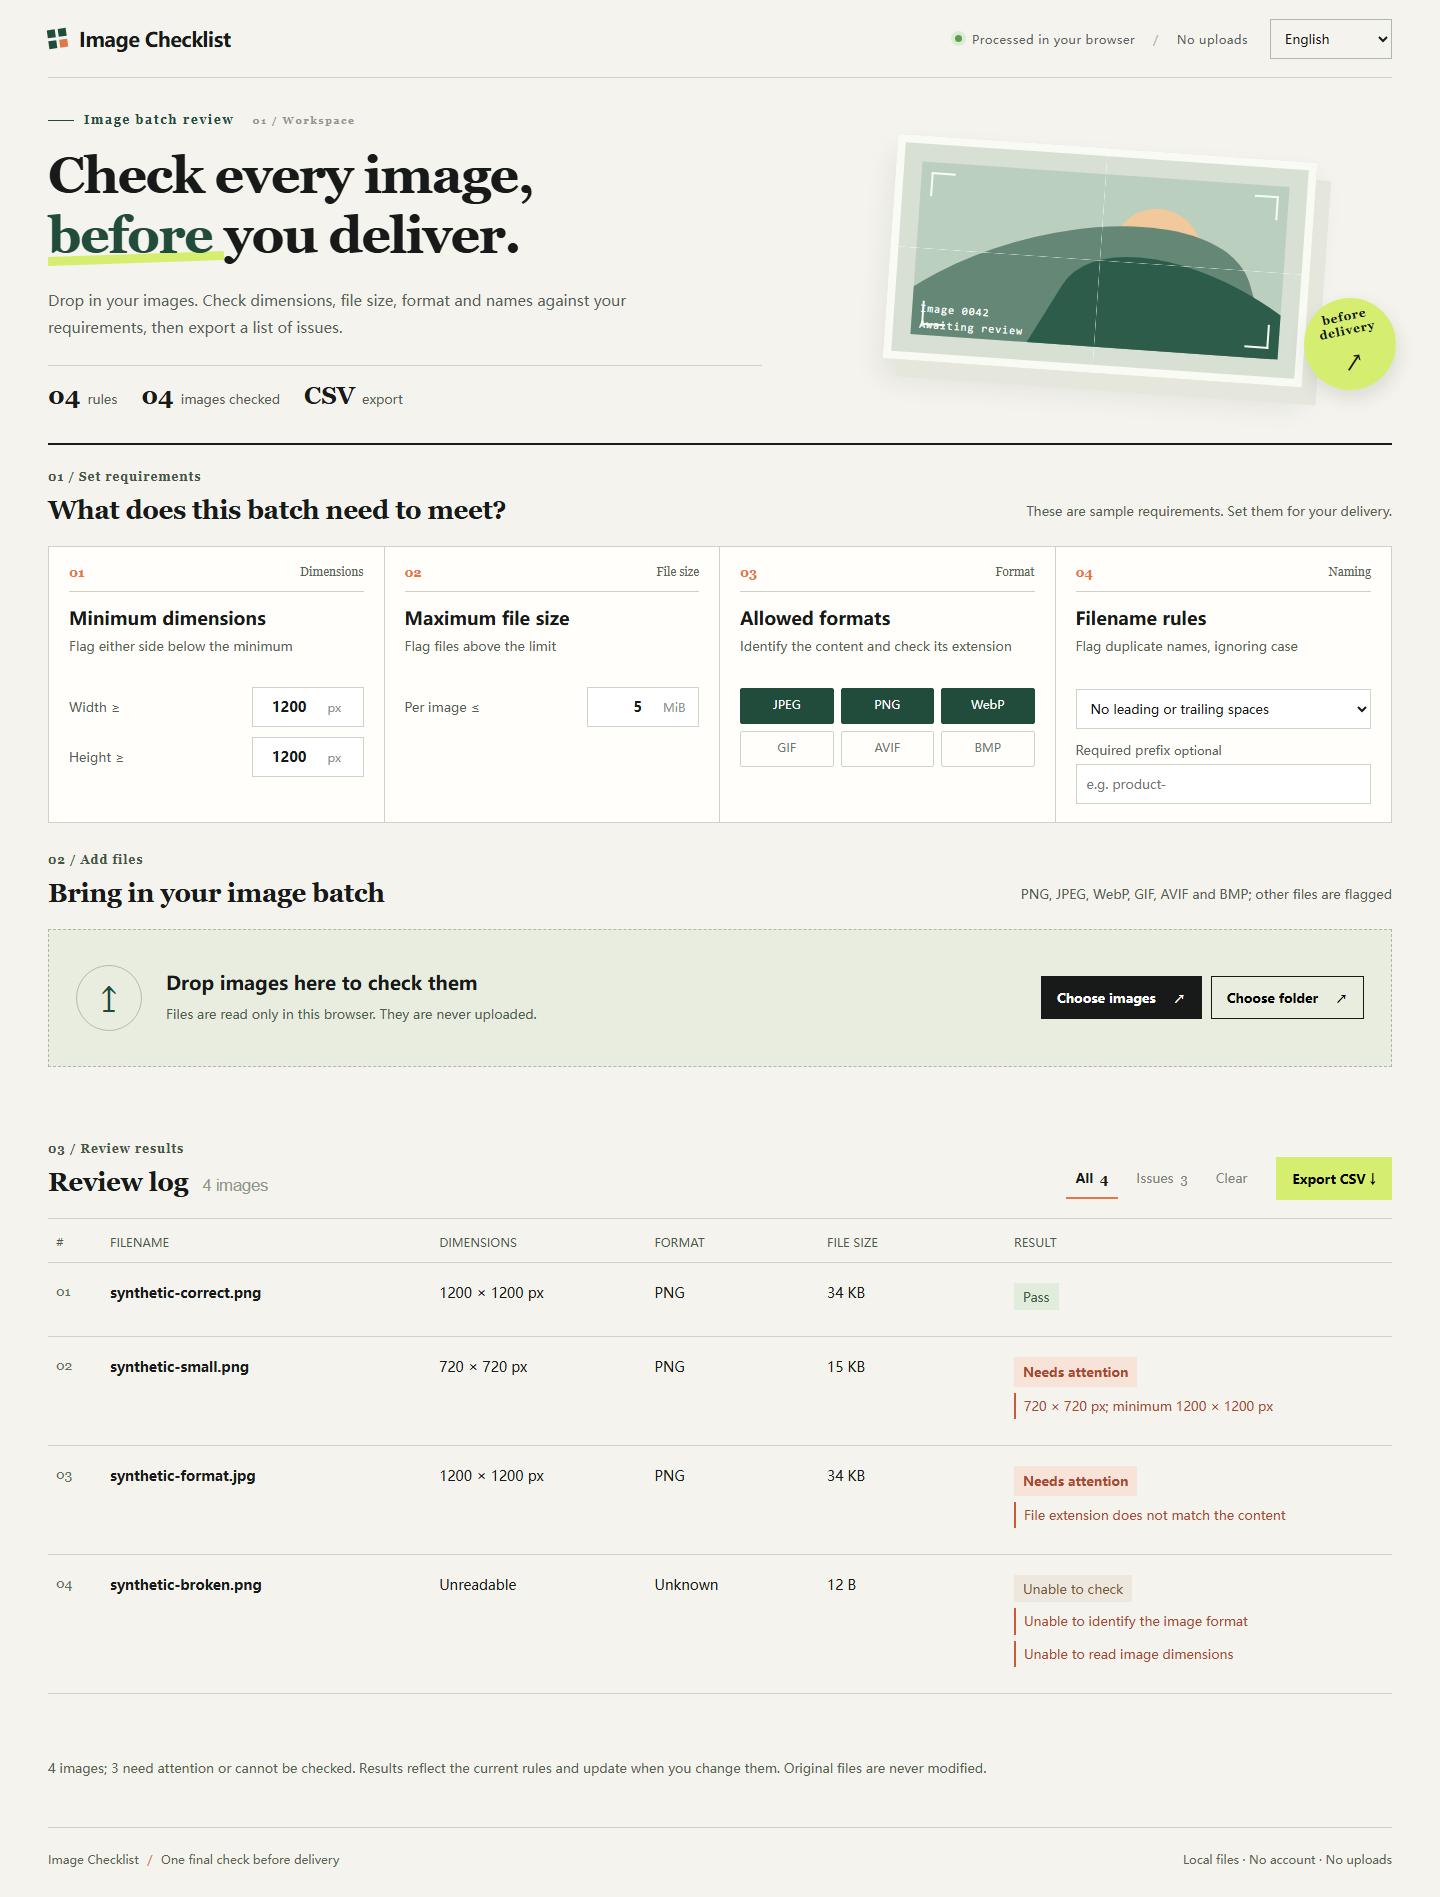Screen dimensions: 1440x1897
Task: Click the upload arrow circle icon
Action: [109, 998]
